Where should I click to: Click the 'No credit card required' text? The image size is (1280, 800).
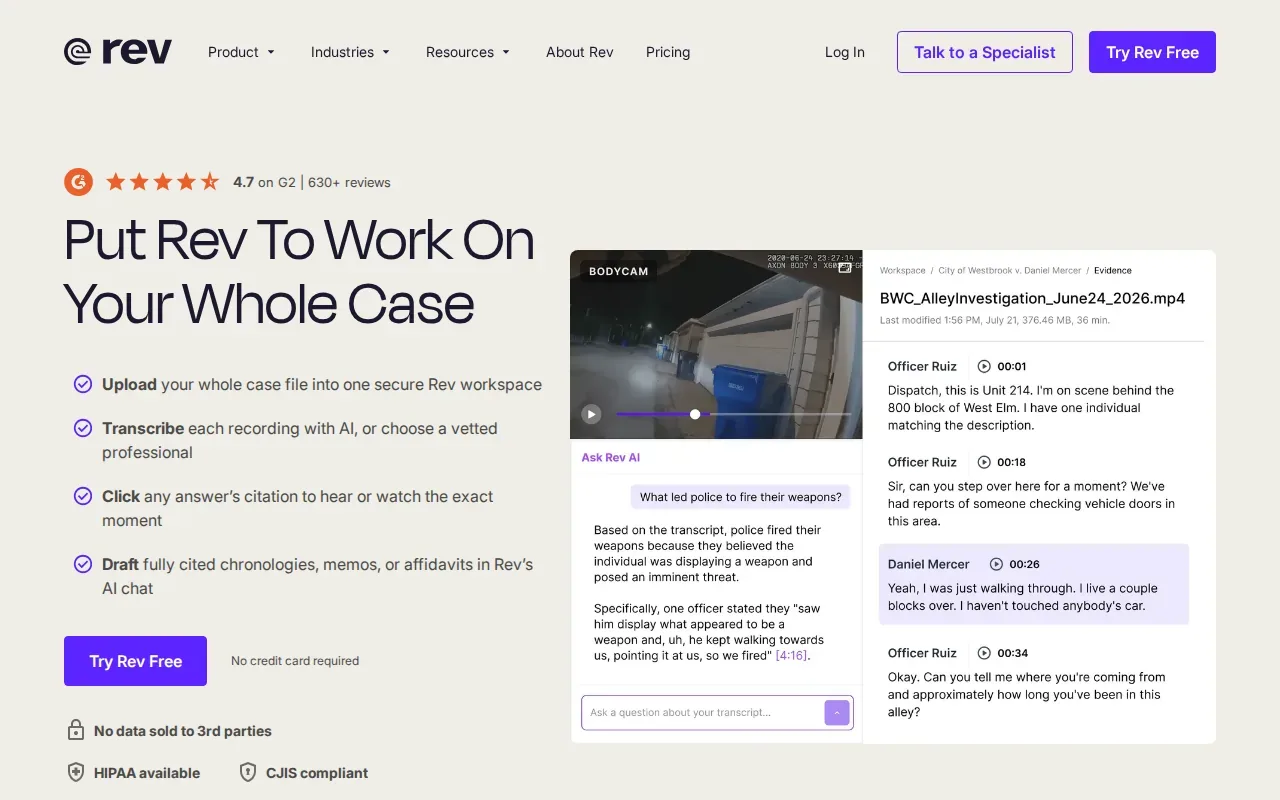click(x=295, y=661)
